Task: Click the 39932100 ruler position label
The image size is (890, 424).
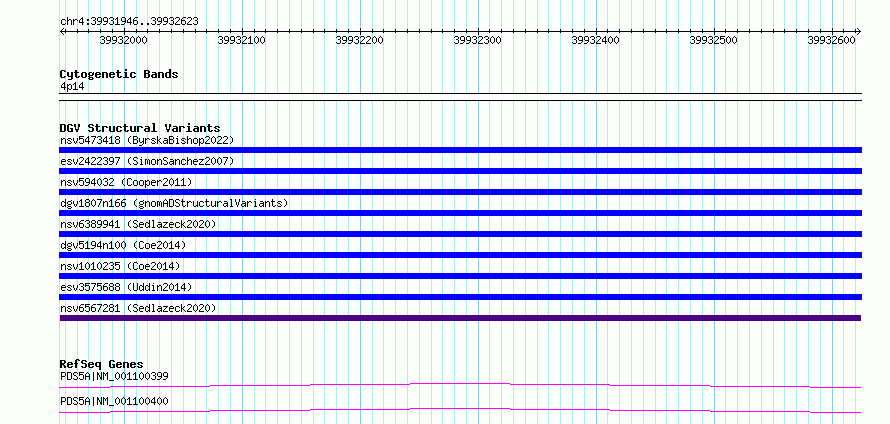Action: coord(242,40)
